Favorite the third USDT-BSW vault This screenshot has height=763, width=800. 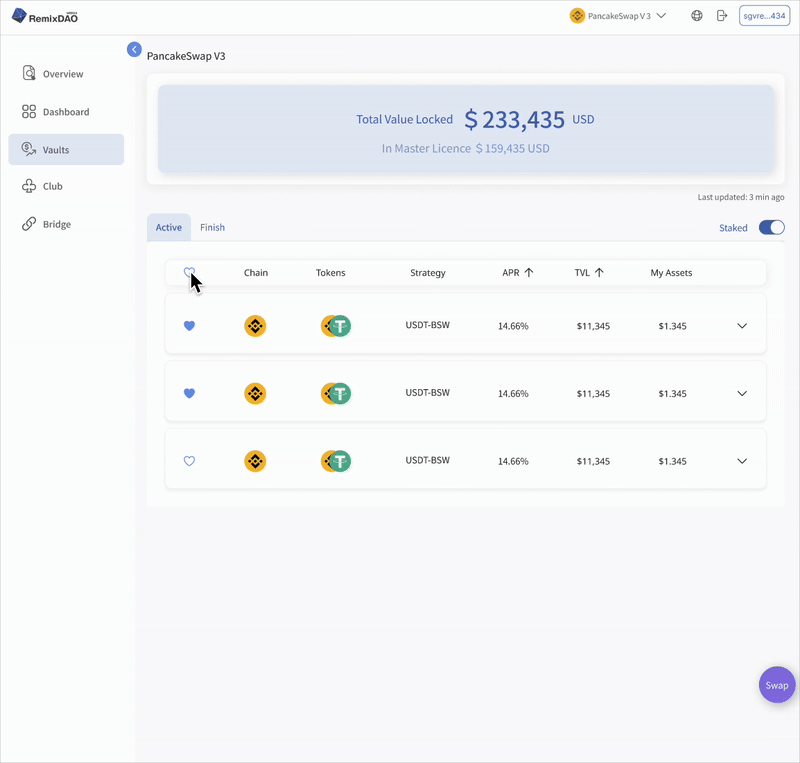pyautogui.click(x=189, y=461)
